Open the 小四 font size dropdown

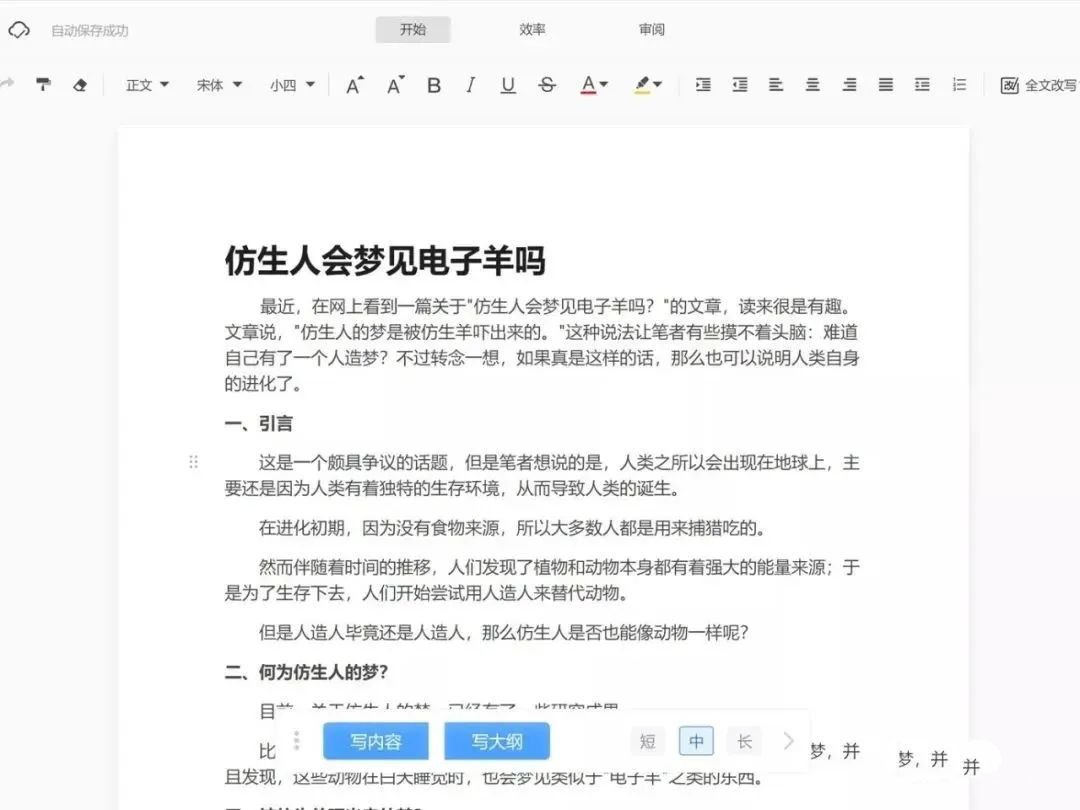292,85
